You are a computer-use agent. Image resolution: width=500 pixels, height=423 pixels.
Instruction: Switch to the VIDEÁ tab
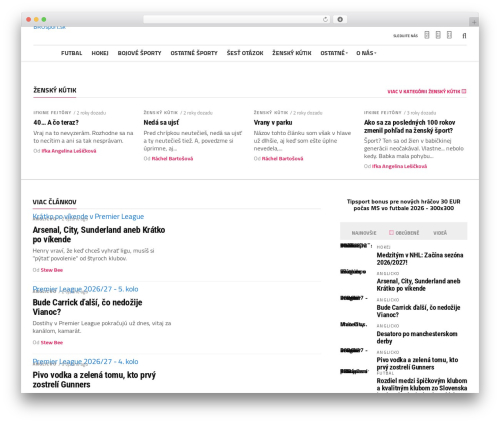440,233
